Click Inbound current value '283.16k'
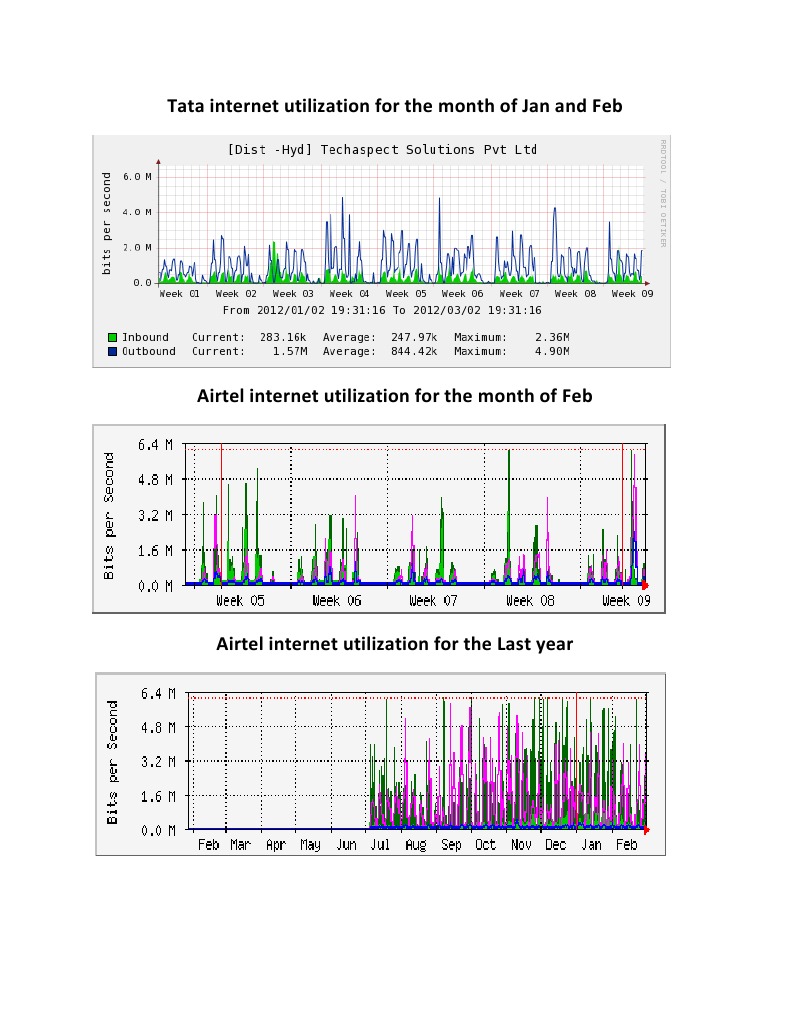The height and width of the screenshot is (1023, 791). (x=283, y=337)
